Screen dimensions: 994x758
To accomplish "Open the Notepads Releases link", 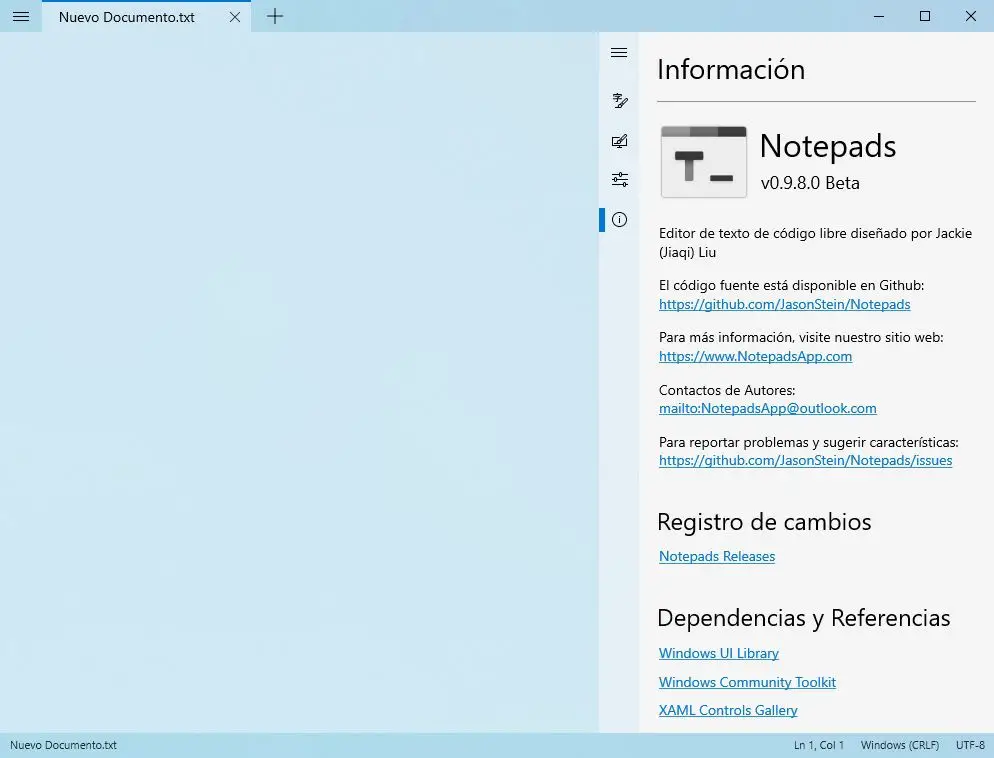I will [716, 556].
